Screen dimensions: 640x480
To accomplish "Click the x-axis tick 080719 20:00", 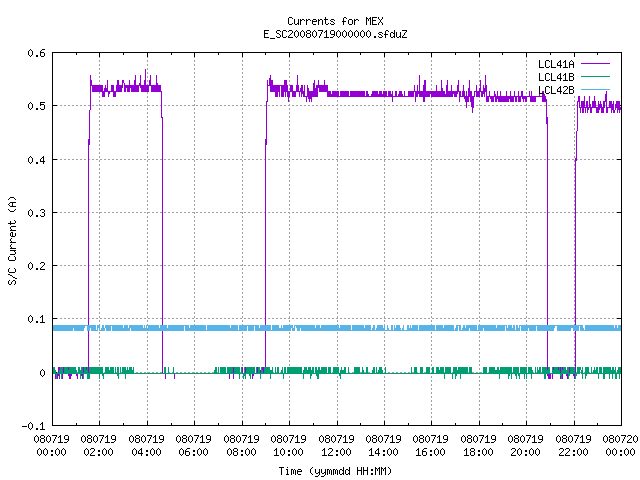I will [525, 446].
